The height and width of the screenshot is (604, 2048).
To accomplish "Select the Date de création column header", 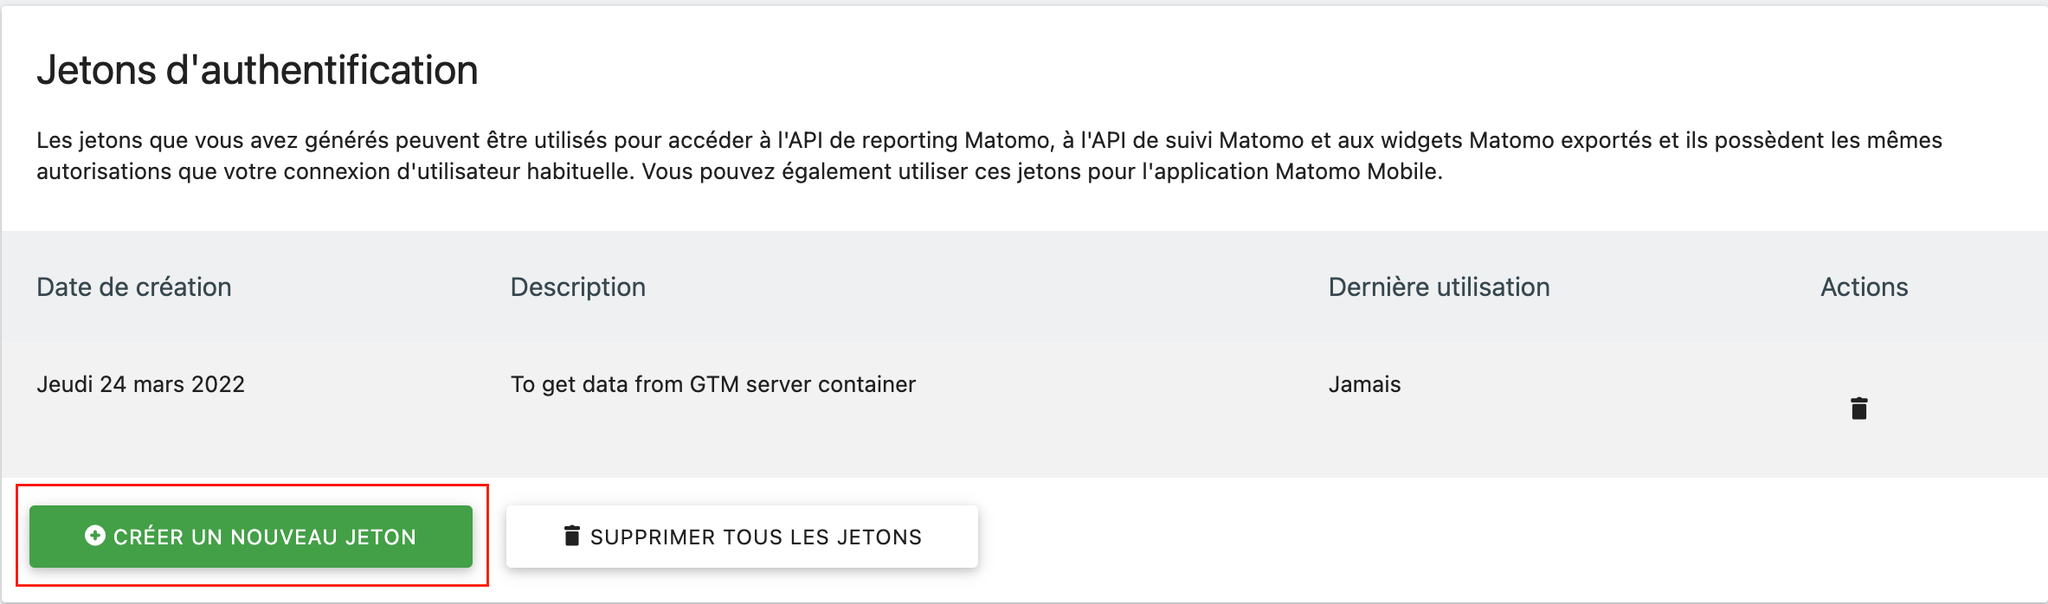I will (x=134, y=287).
